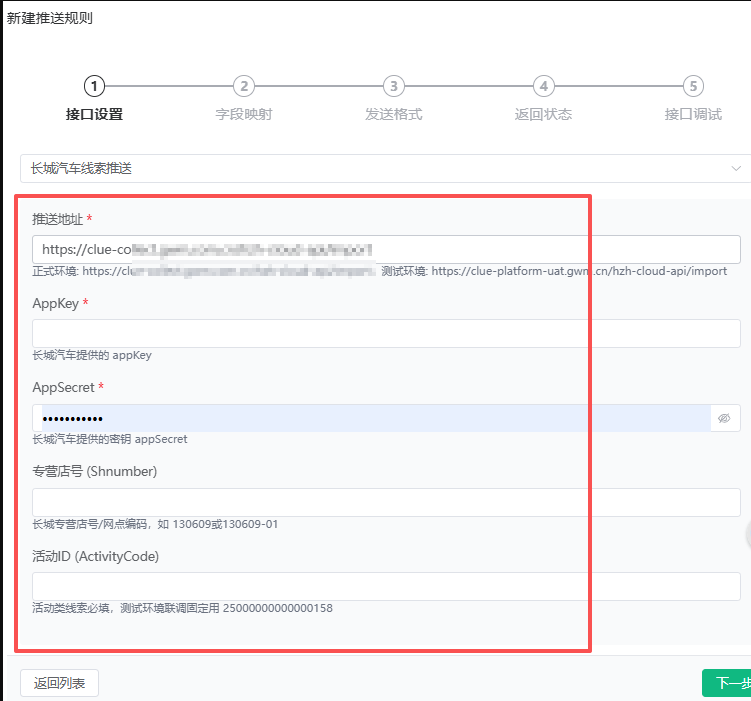The width and height of the screenshot is (751, 701).
Task: Click the 测试环境 URL hint text
Action: pyautogui.click(x=554, y=271)
